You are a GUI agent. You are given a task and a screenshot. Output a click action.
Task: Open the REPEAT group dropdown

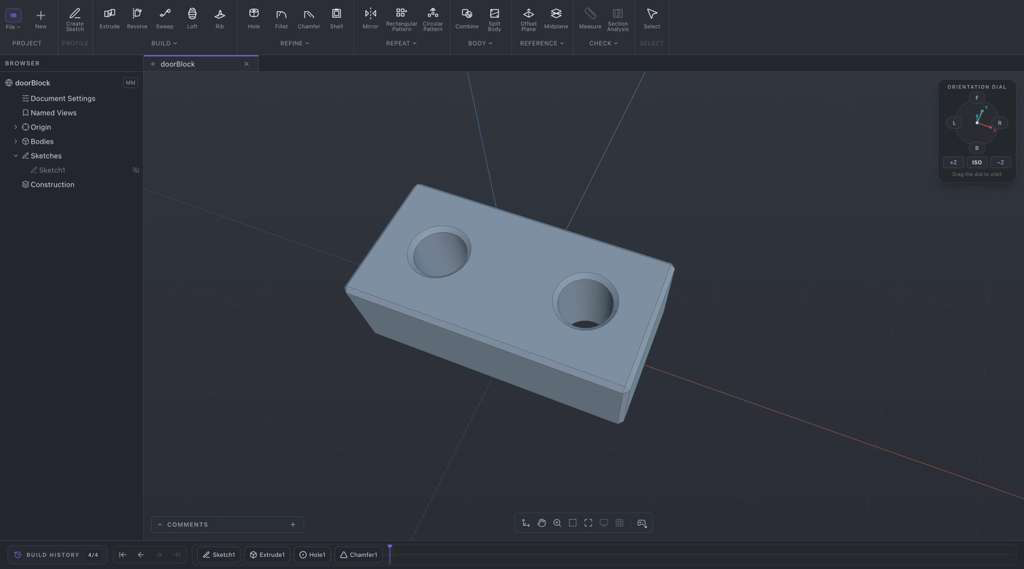tap(401, 44)
